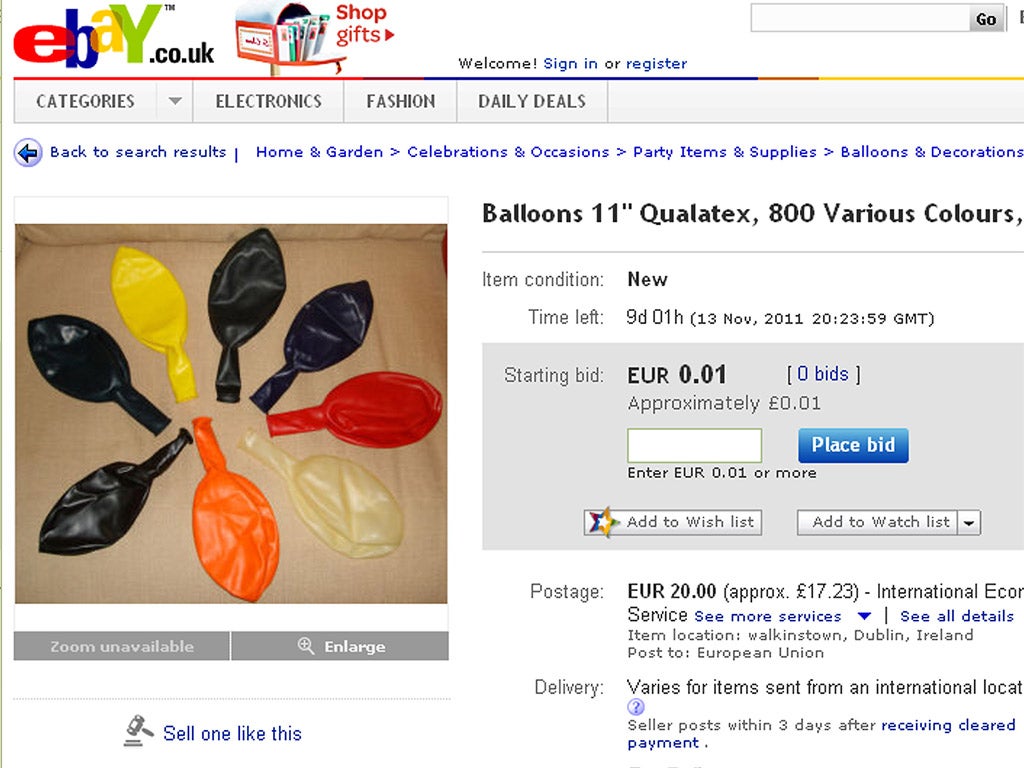Image resolution: width=1024 pixels, height=768 pixels.
Task: Click the See all details link
Action: (x=956, y=616)
